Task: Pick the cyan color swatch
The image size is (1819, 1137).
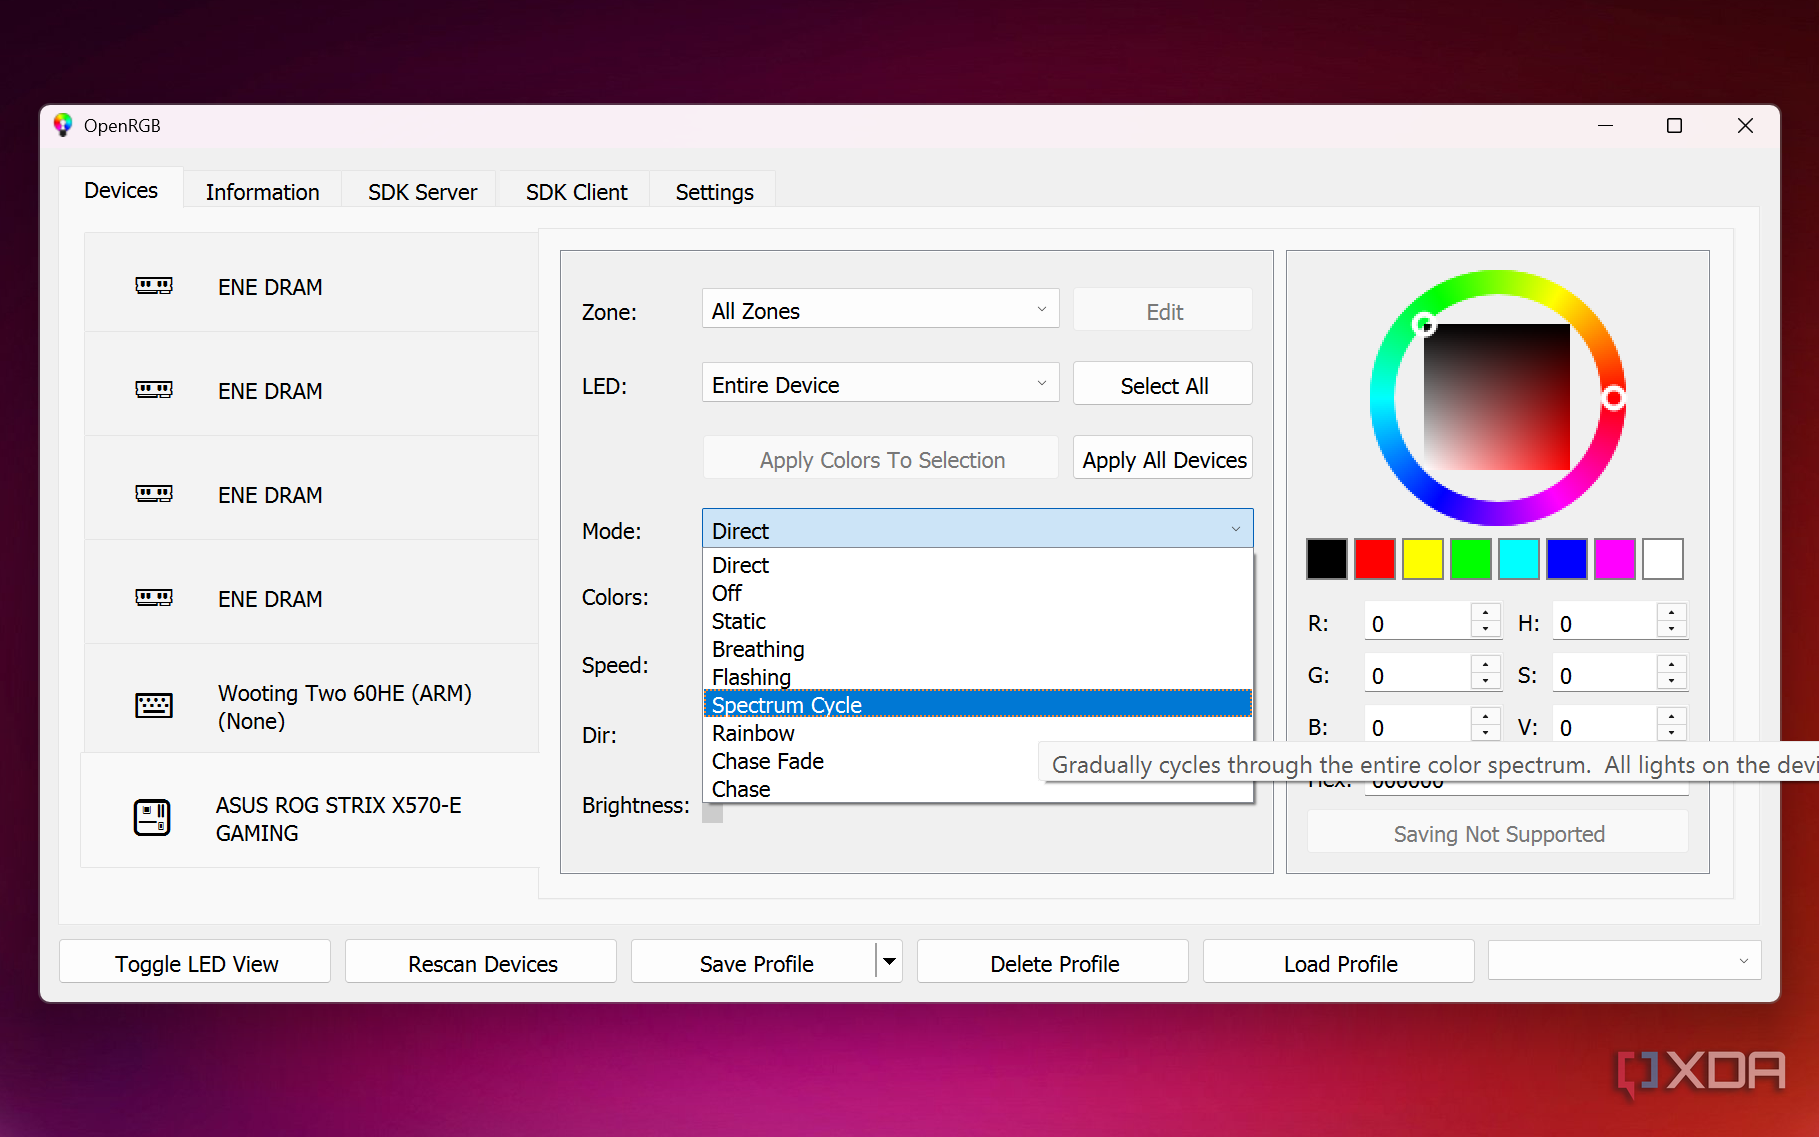Action: point(1518,559)
